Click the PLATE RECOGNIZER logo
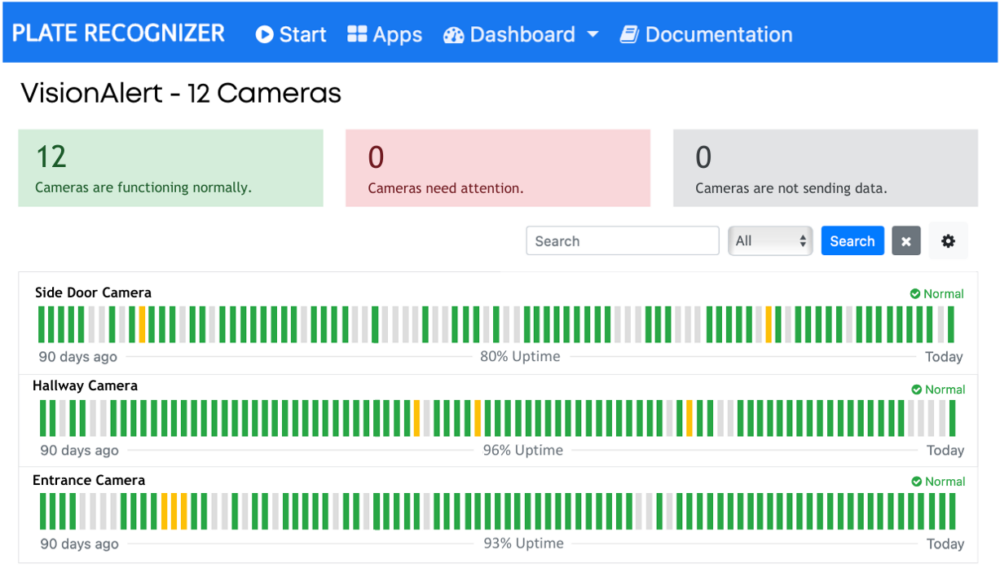Image resolution: width=1000 pixels, height=568 pixels. tap(118, 33)
